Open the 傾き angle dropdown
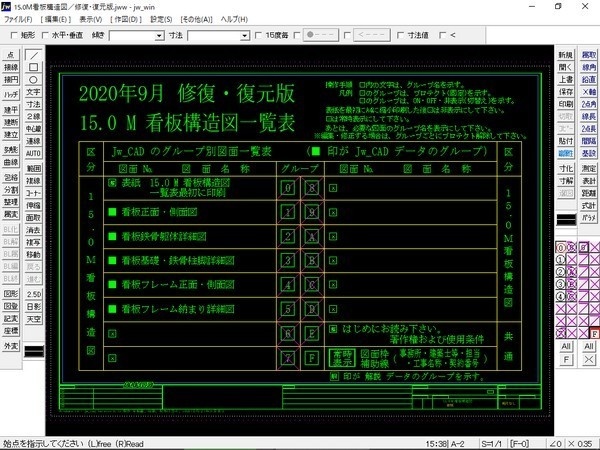The height and width of the screenshot is (450, 600). click(160, 36)
